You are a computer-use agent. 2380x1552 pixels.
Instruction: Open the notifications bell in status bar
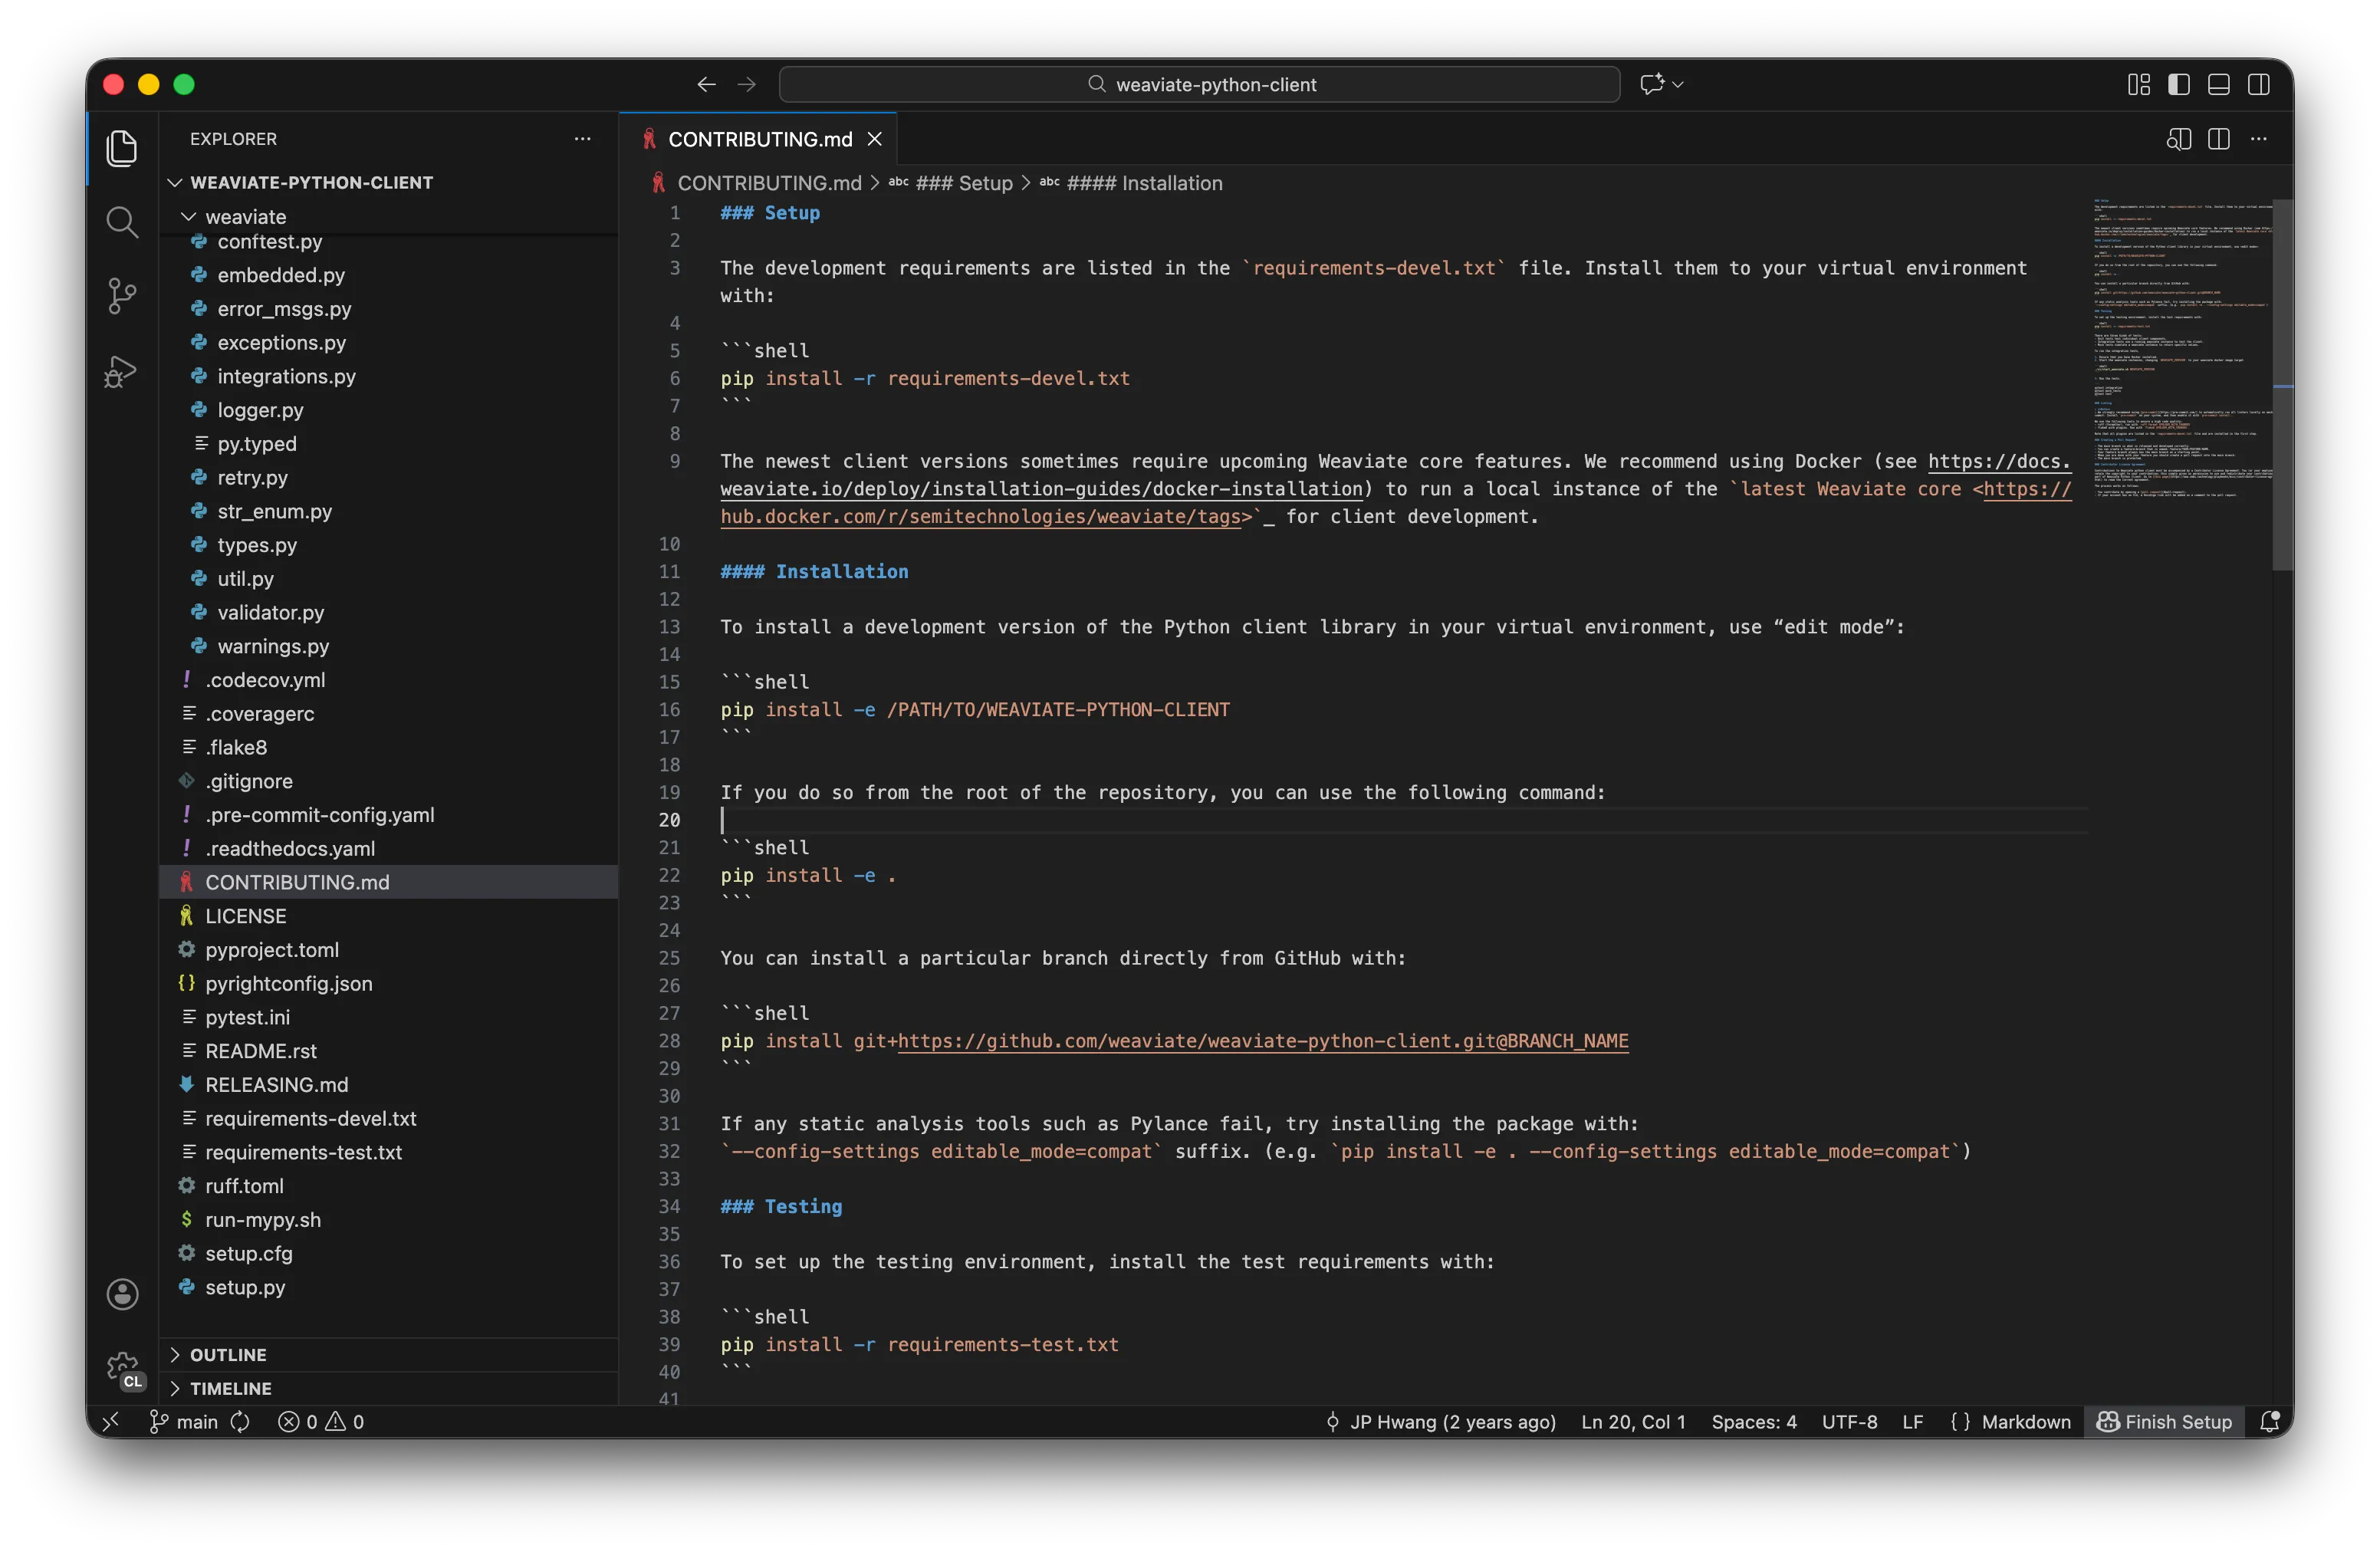2268,1421
